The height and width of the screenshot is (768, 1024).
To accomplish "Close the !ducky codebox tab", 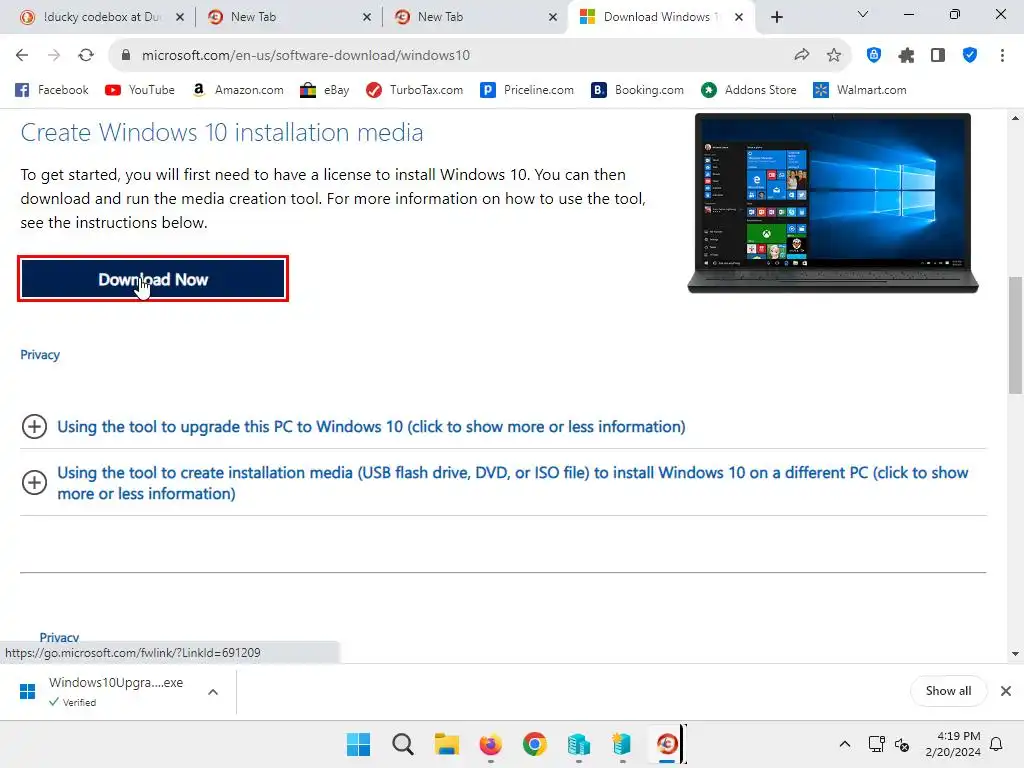I will 180,18.
